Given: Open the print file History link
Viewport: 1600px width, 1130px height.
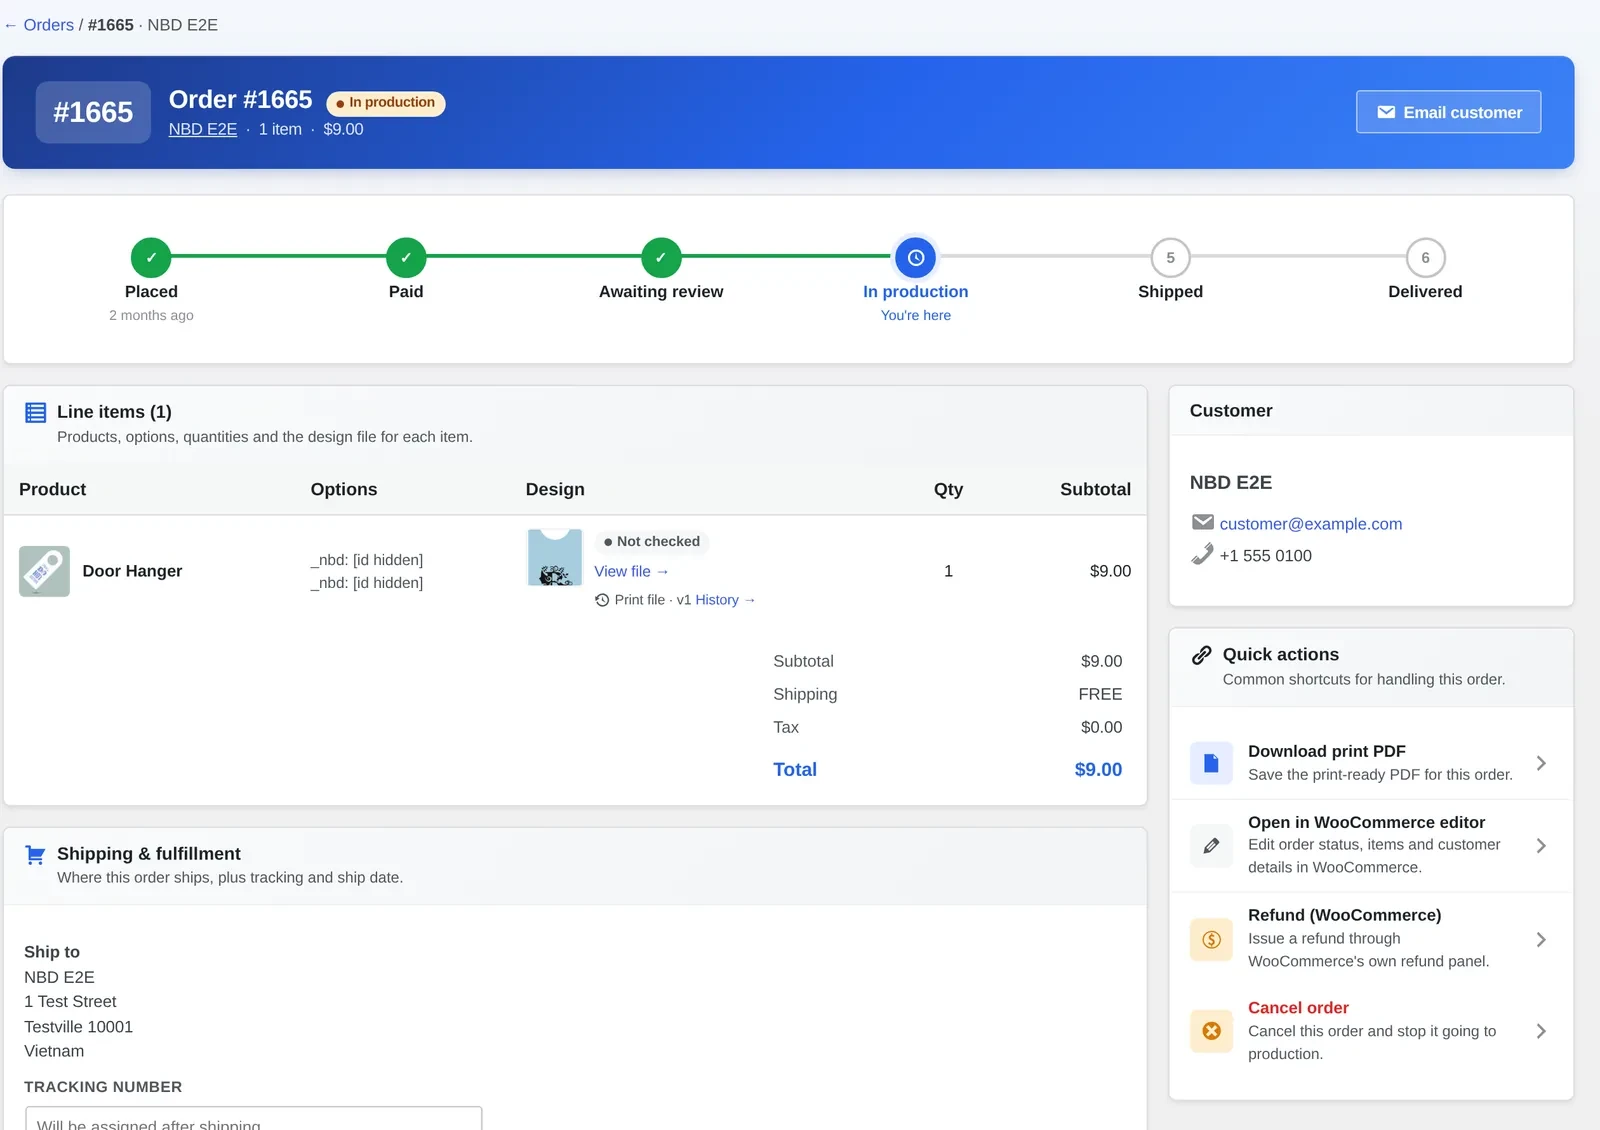Looking at the screenshot, I should pyautogui.click(x=725, y=600).
